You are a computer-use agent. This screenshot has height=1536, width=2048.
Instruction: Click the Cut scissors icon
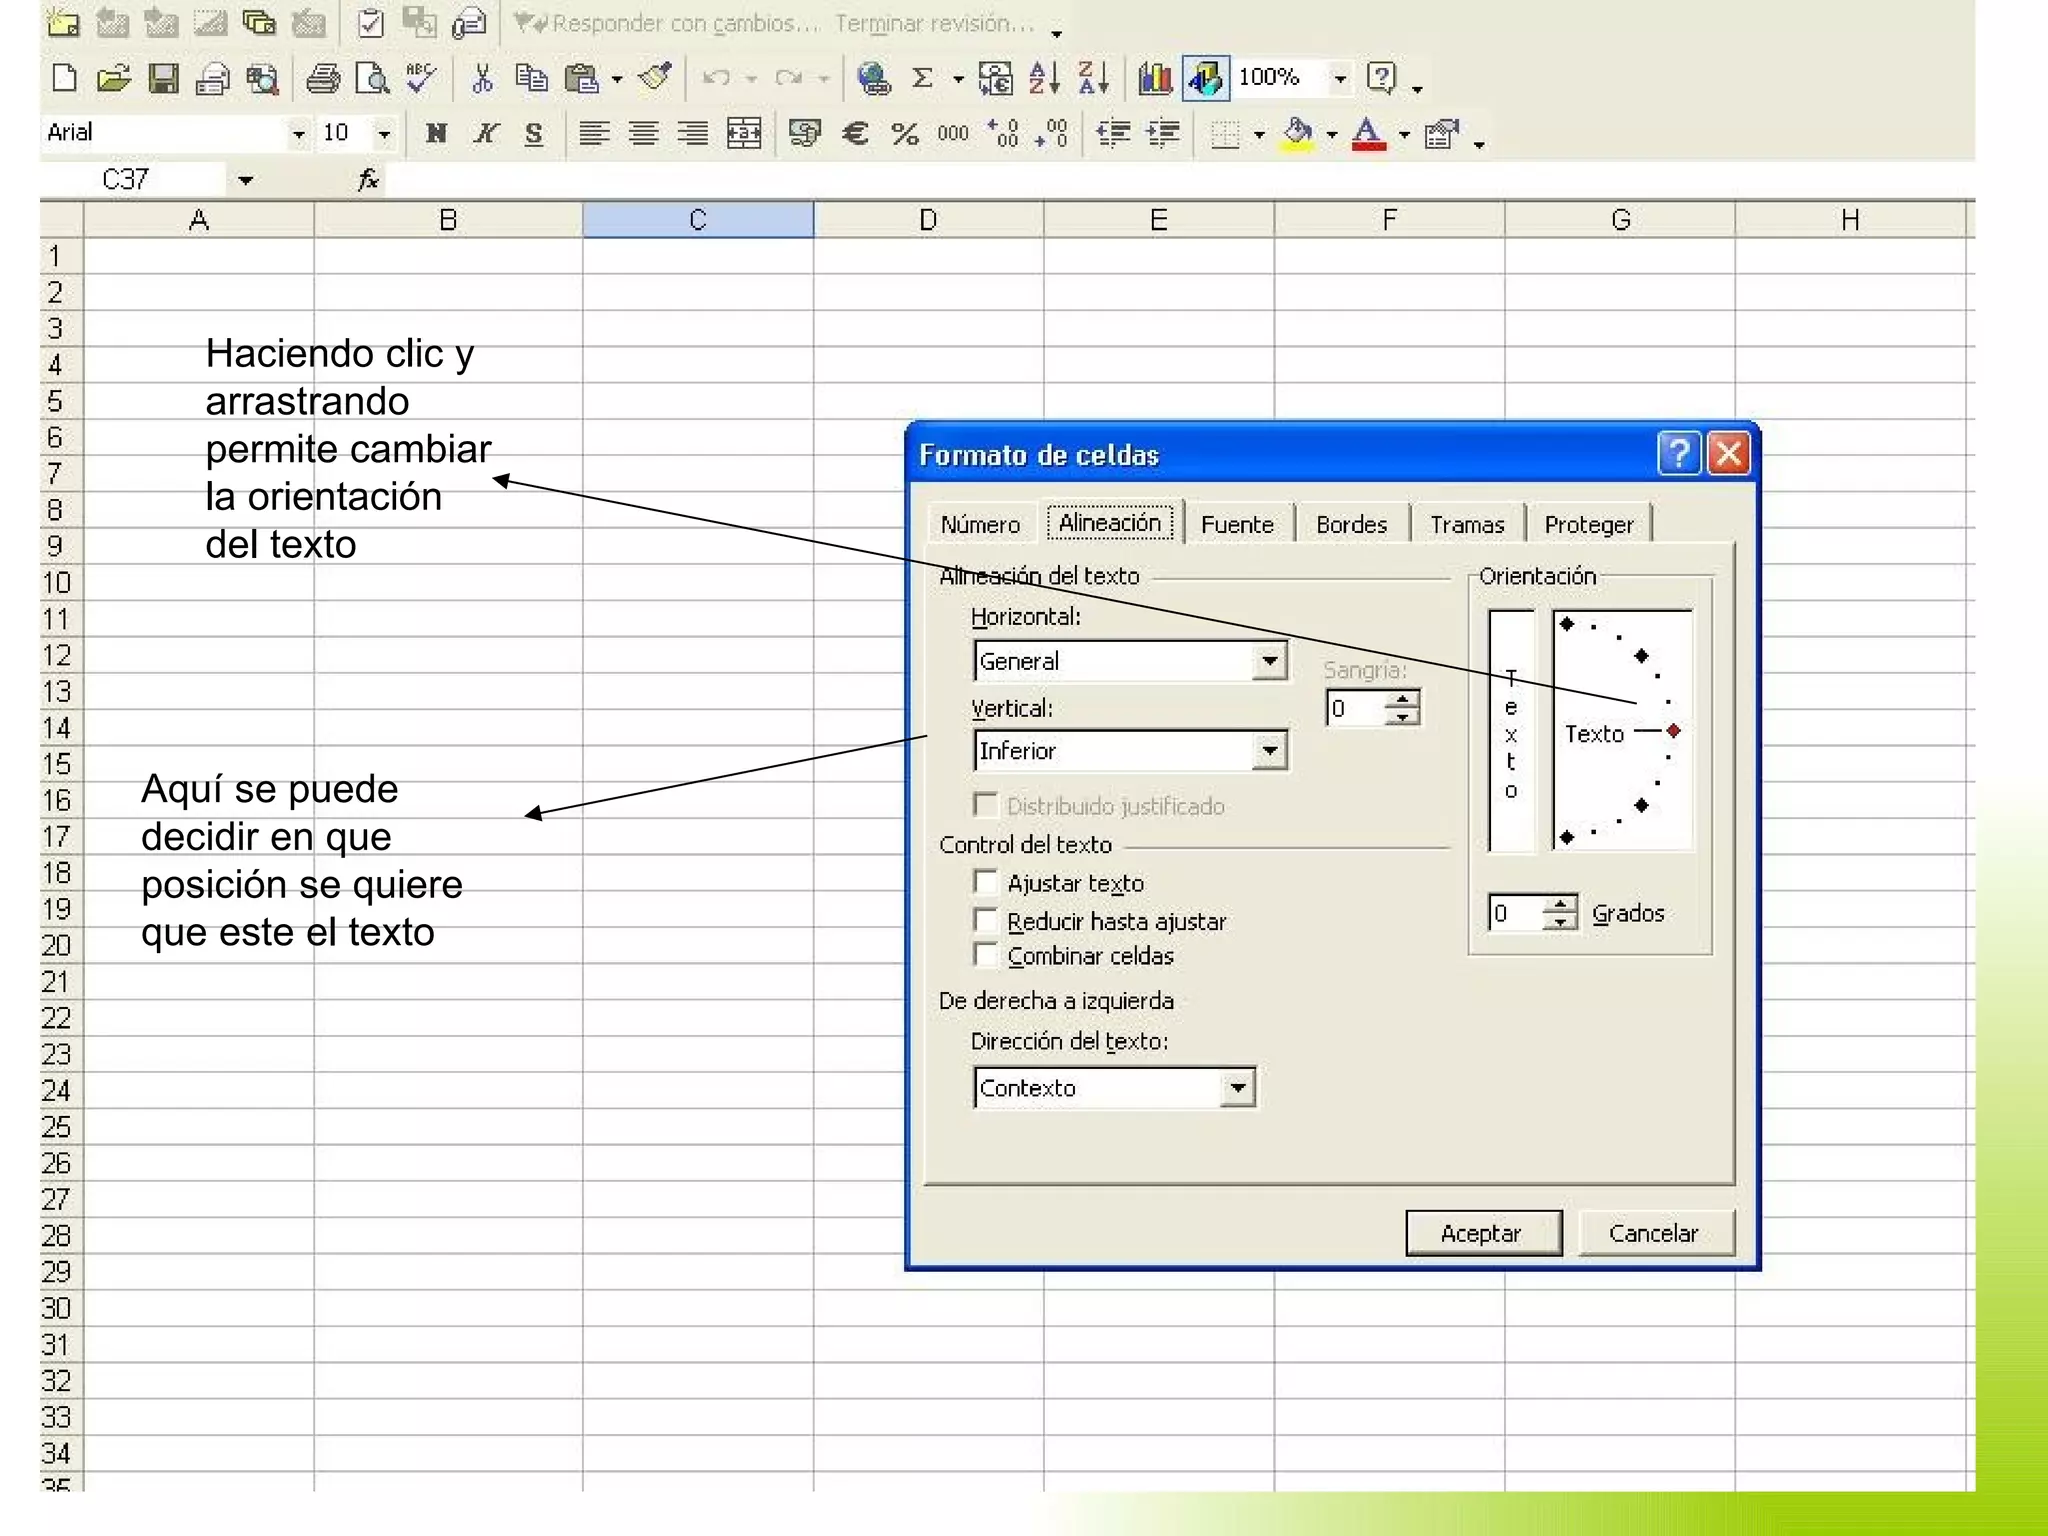482,78
